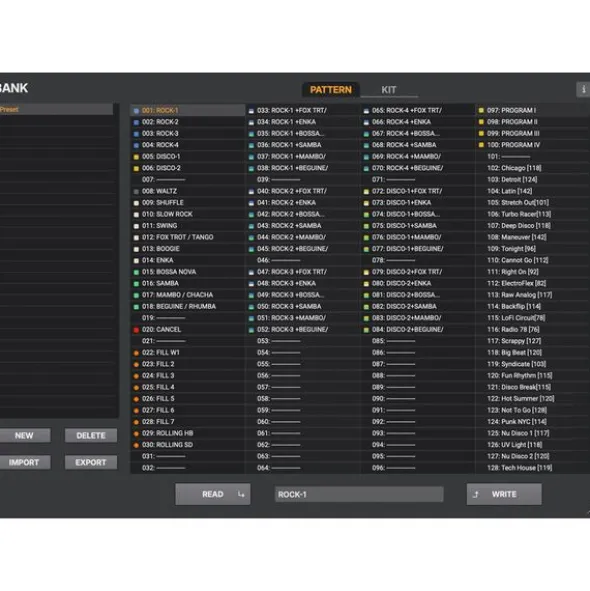
Task: Click marker next to 072: DISCO-1+FOX TRT/
Action: pos(366,191)
